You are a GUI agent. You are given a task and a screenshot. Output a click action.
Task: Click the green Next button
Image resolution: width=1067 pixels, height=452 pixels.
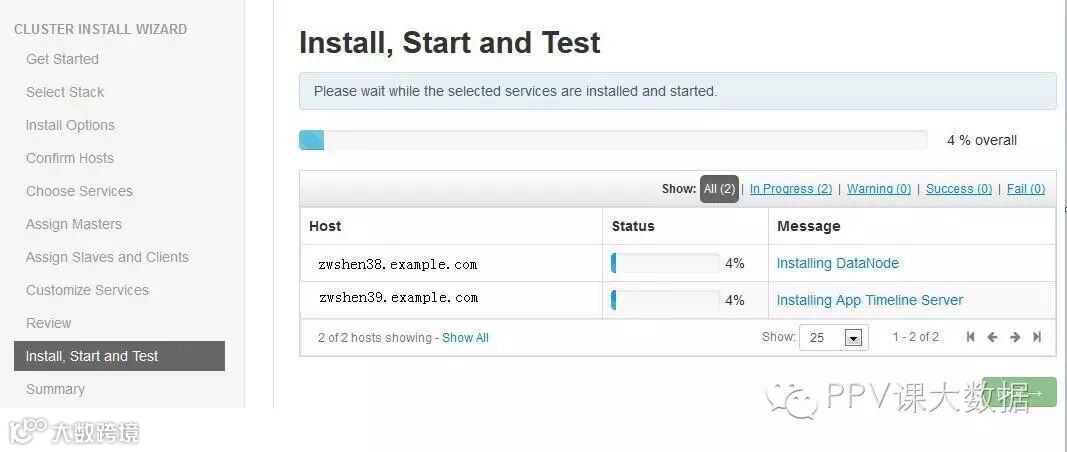click(x=1019, y=392)
